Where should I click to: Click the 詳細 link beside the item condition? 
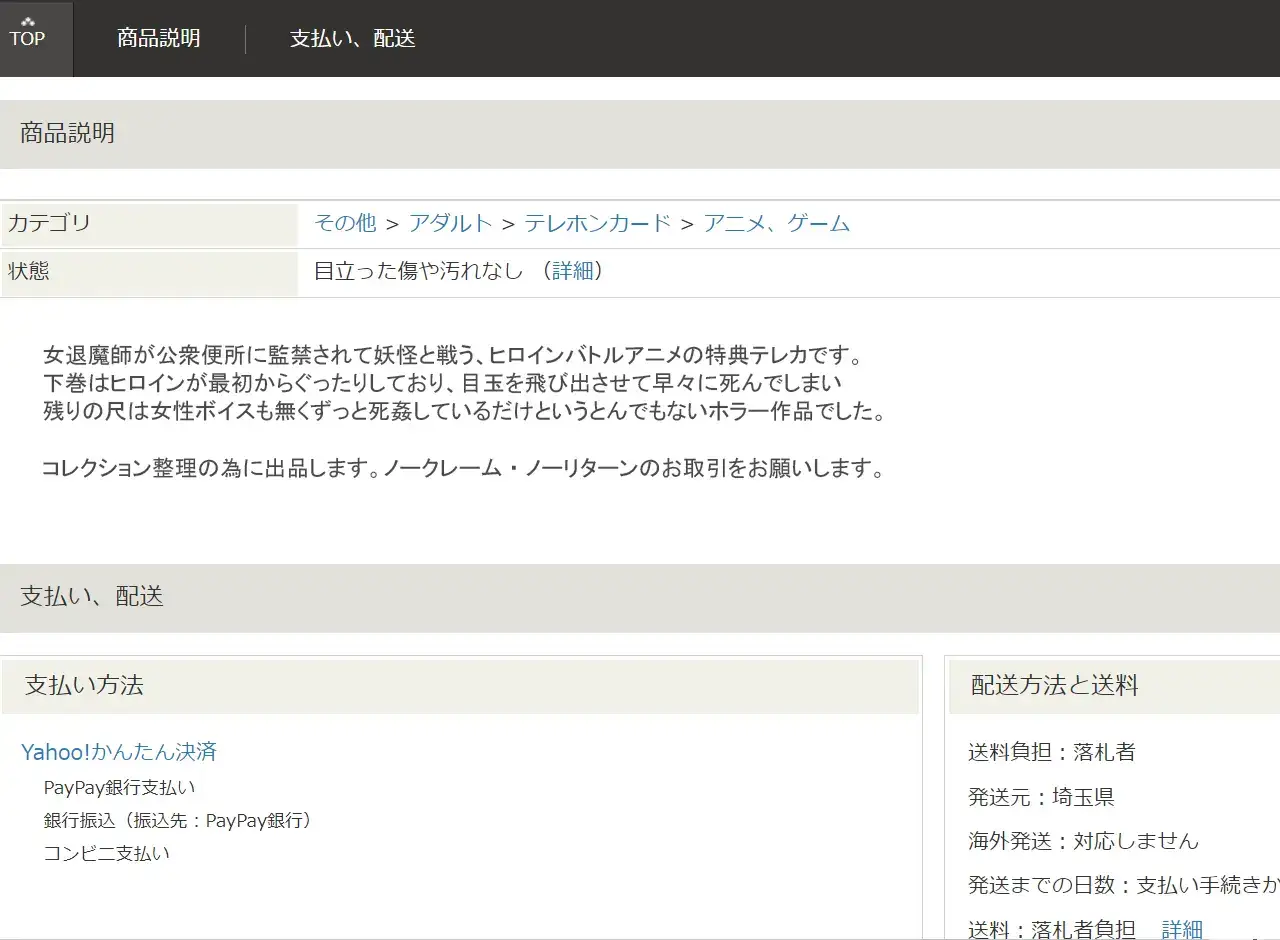572,271
